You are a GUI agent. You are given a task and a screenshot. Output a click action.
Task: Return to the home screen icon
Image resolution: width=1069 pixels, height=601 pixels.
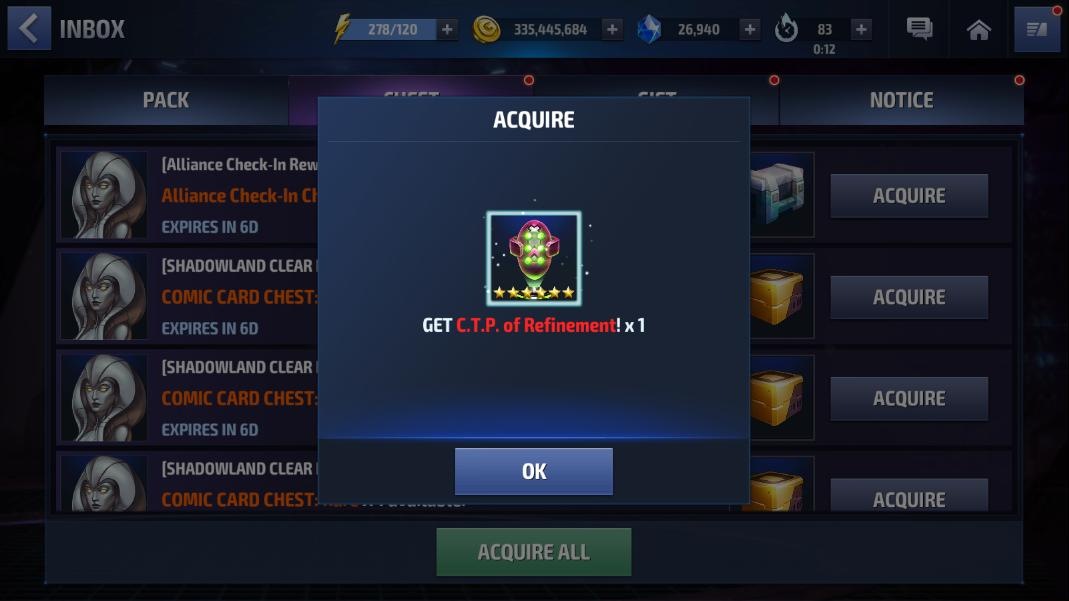point(978,29)
